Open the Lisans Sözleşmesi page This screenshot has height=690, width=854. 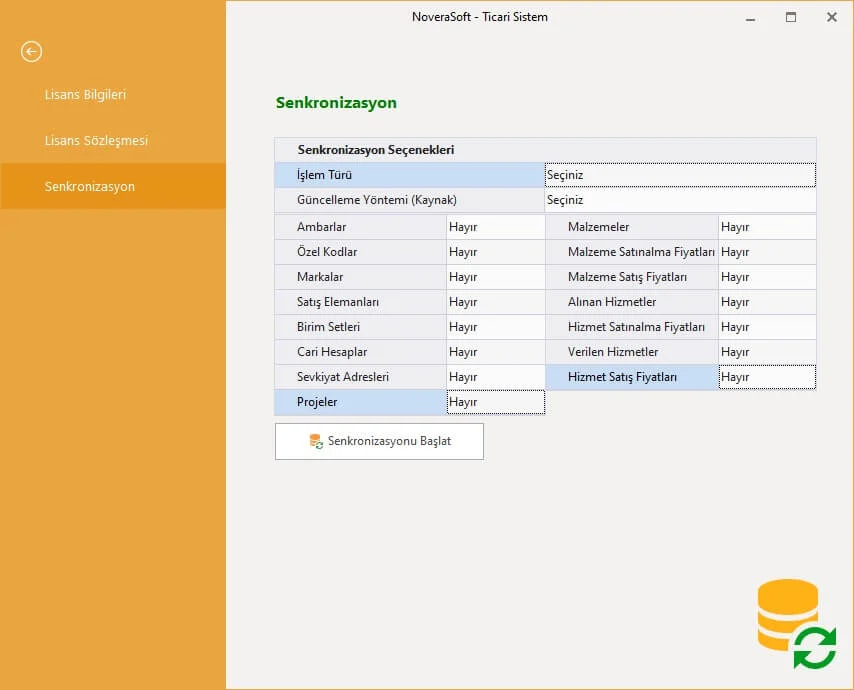coord(96,141)
